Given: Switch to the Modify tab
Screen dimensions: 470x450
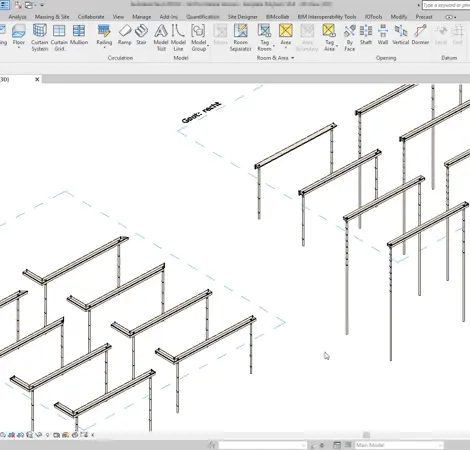Looking at the screenshot, I should tap(399, 17).
